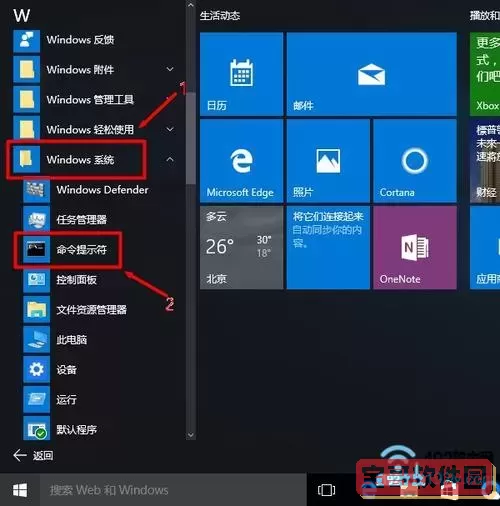The image size is (500, 506).
Task: Launch 文件资源管理器 via its icon
Action: (x=36, y=309)
